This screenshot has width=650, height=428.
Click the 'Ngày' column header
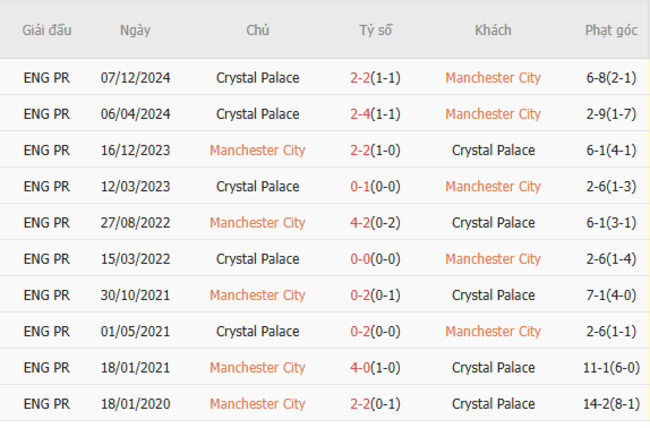click(135, 30)
